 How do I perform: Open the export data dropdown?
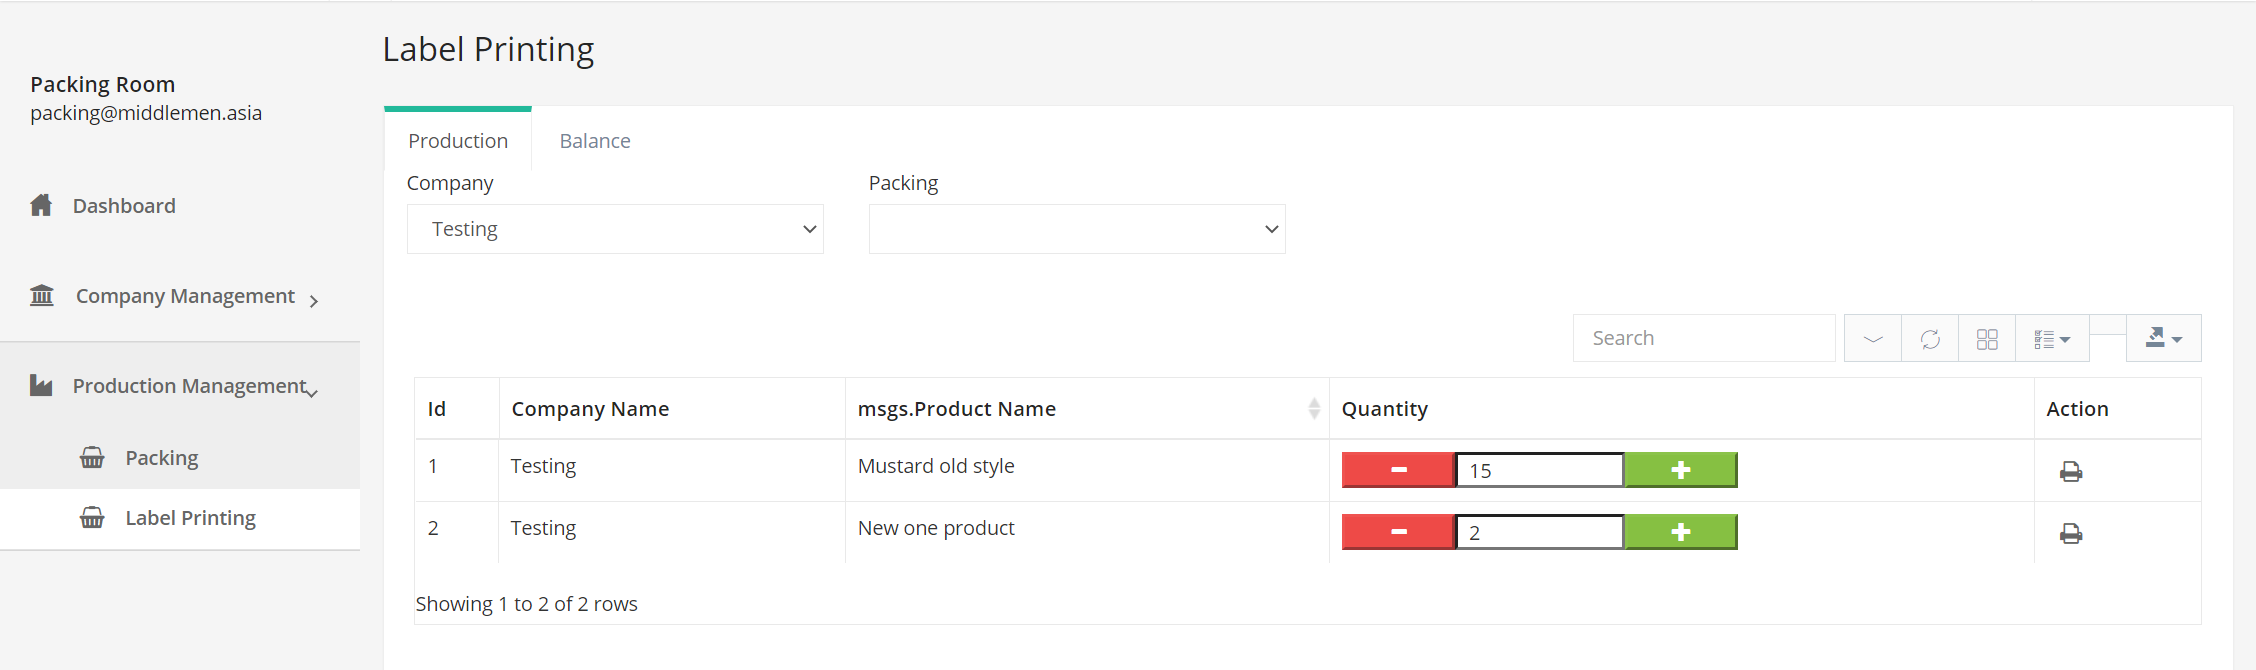coord(2163,339)
